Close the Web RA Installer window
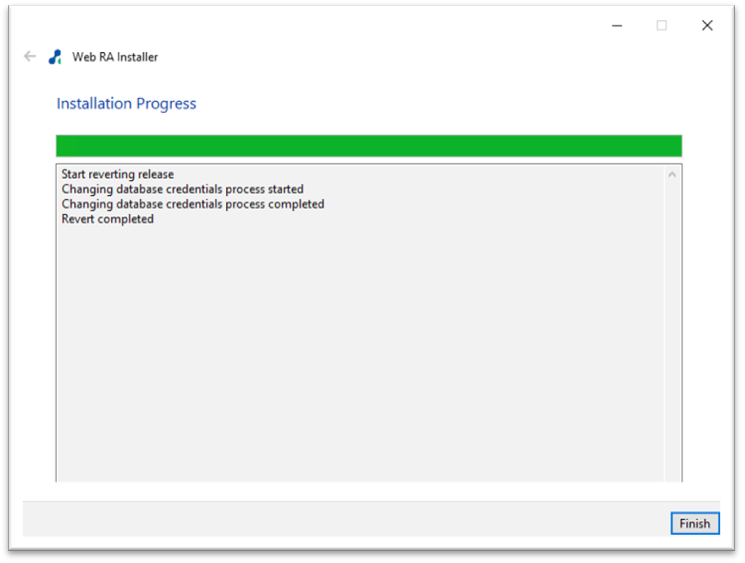The image size is (745, 563). click(707, 26)
